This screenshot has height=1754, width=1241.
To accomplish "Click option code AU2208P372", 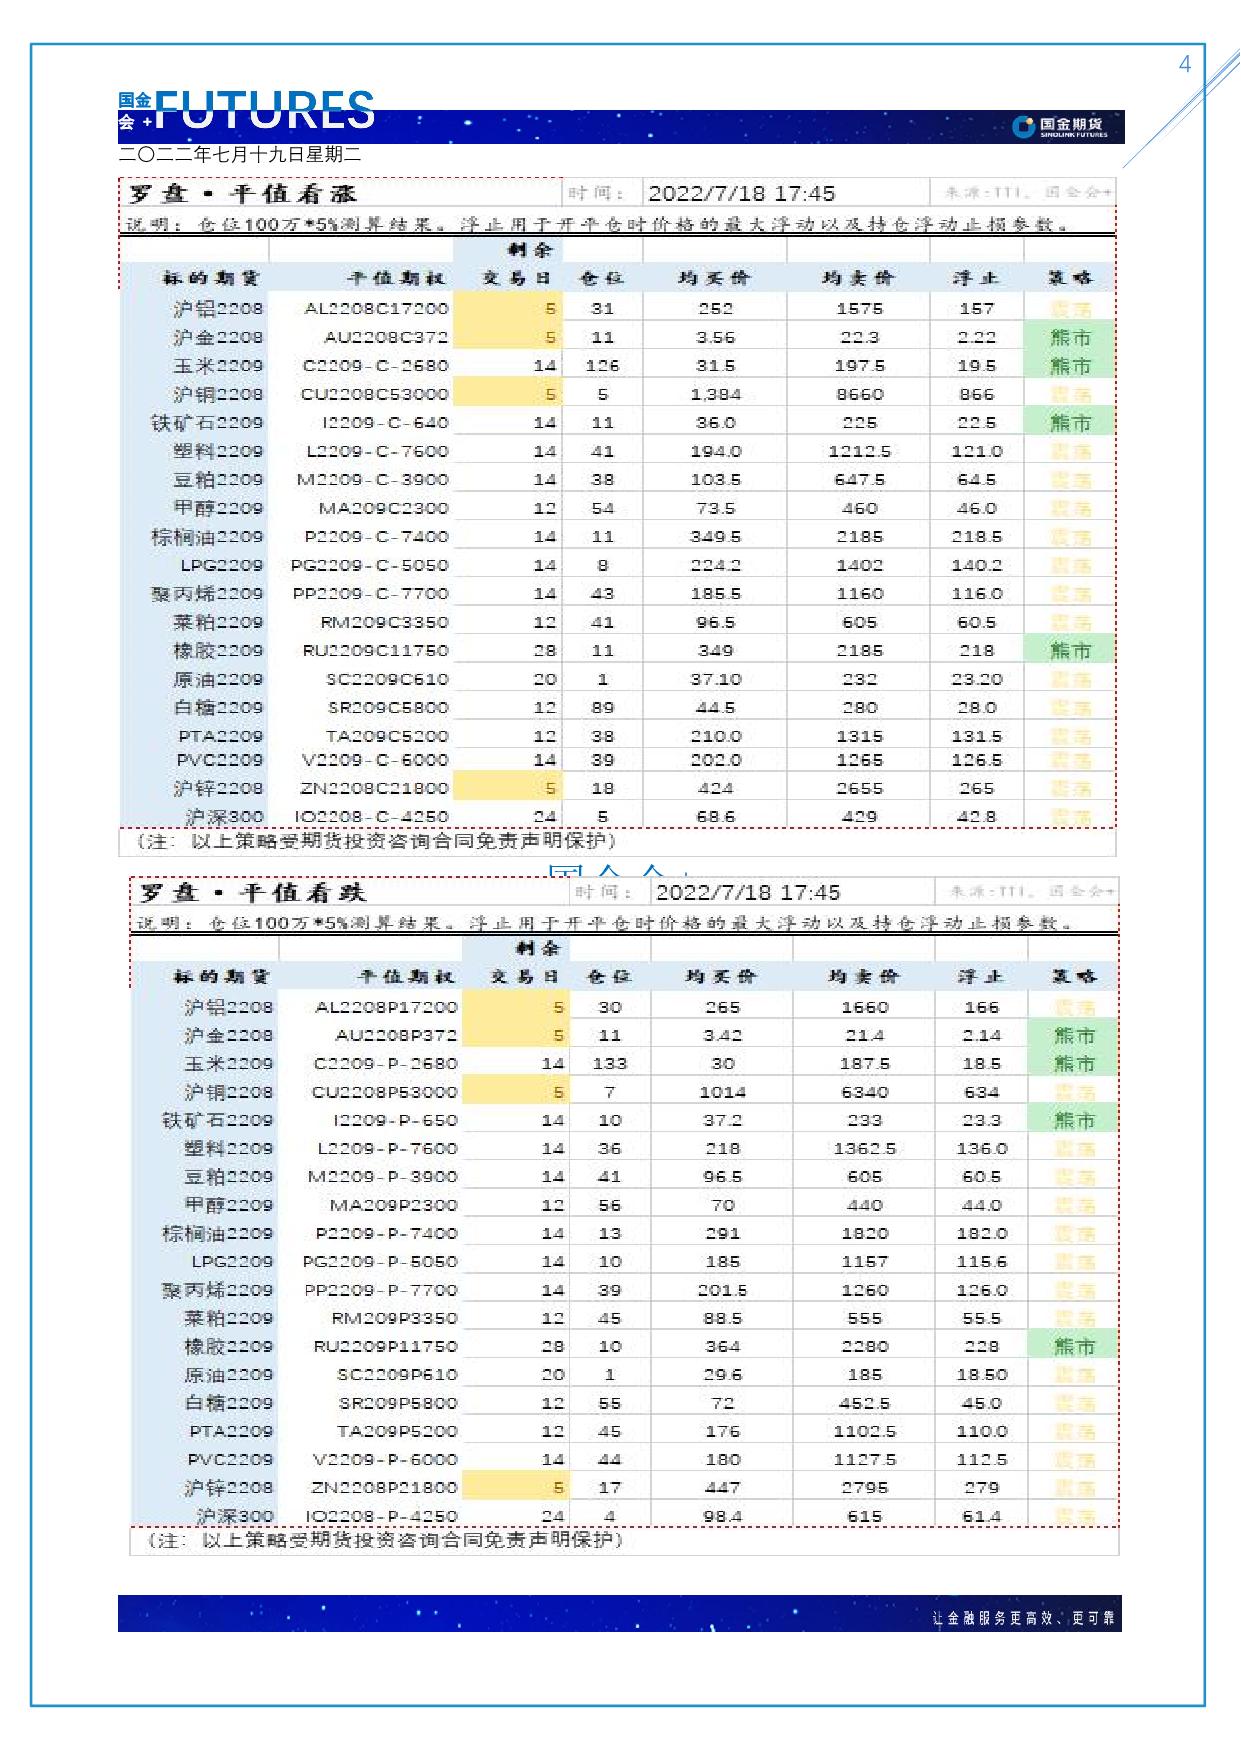I will pyautogui.click(x=396, y=1035).
